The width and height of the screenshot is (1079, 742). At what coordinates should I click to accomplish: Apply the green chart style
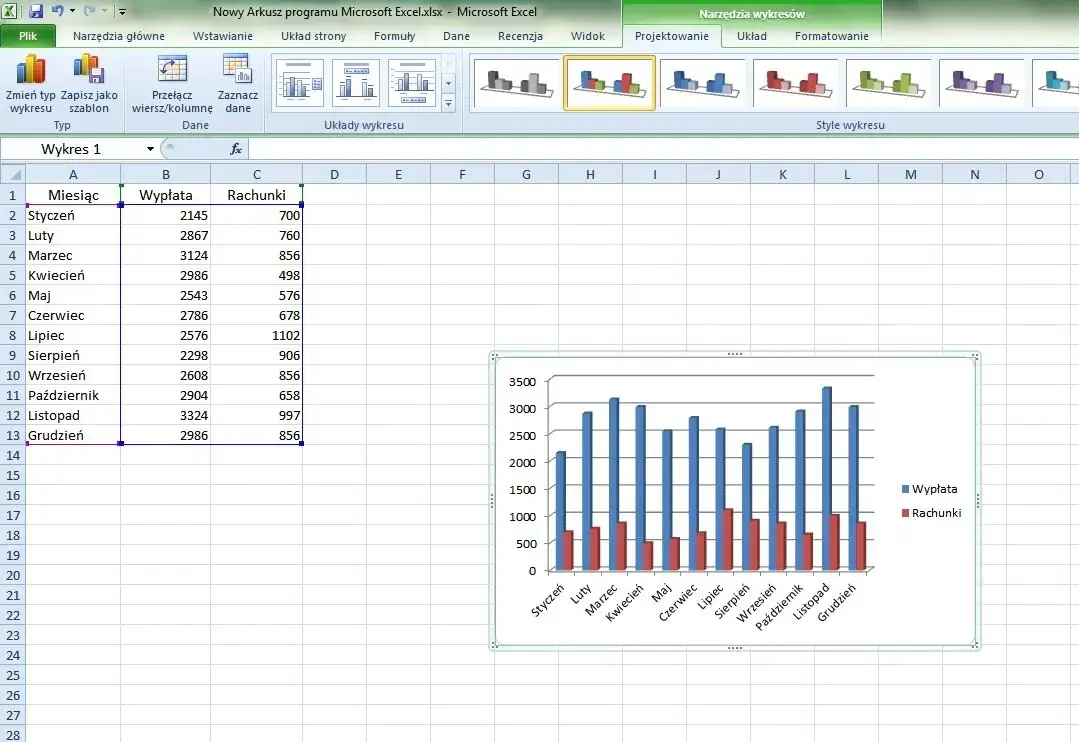[x=888, y=84]
